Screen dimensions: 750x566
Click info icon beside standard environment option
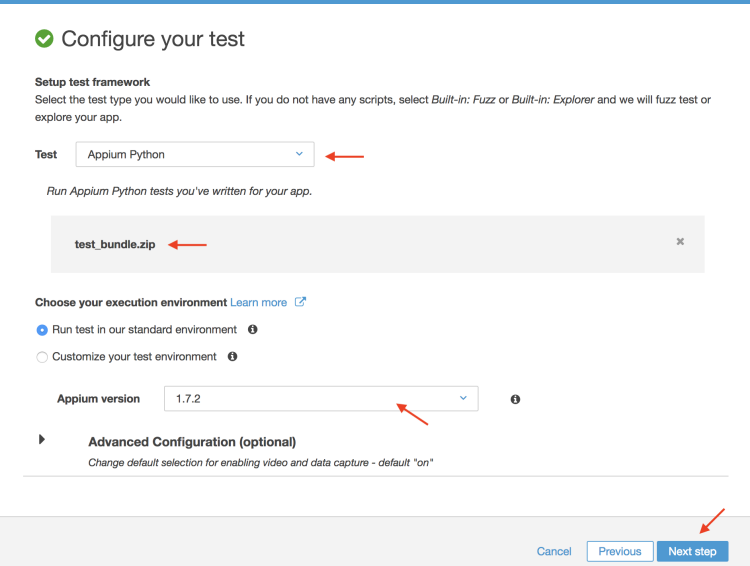253,330
